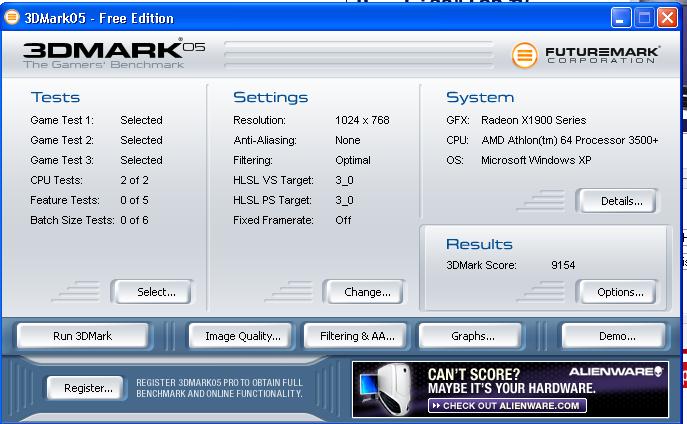Open results Options...

617,292
